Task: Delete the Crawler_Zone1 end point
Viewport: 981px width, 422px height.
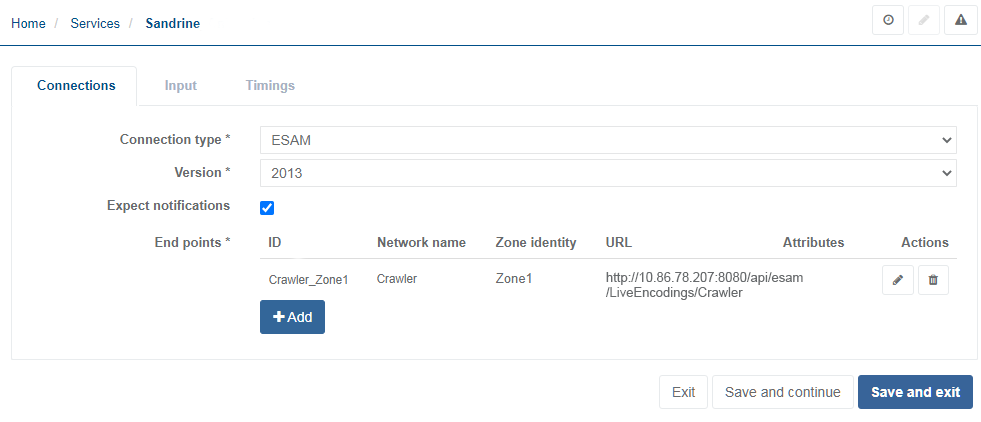Action: click(x=933, y=280)
